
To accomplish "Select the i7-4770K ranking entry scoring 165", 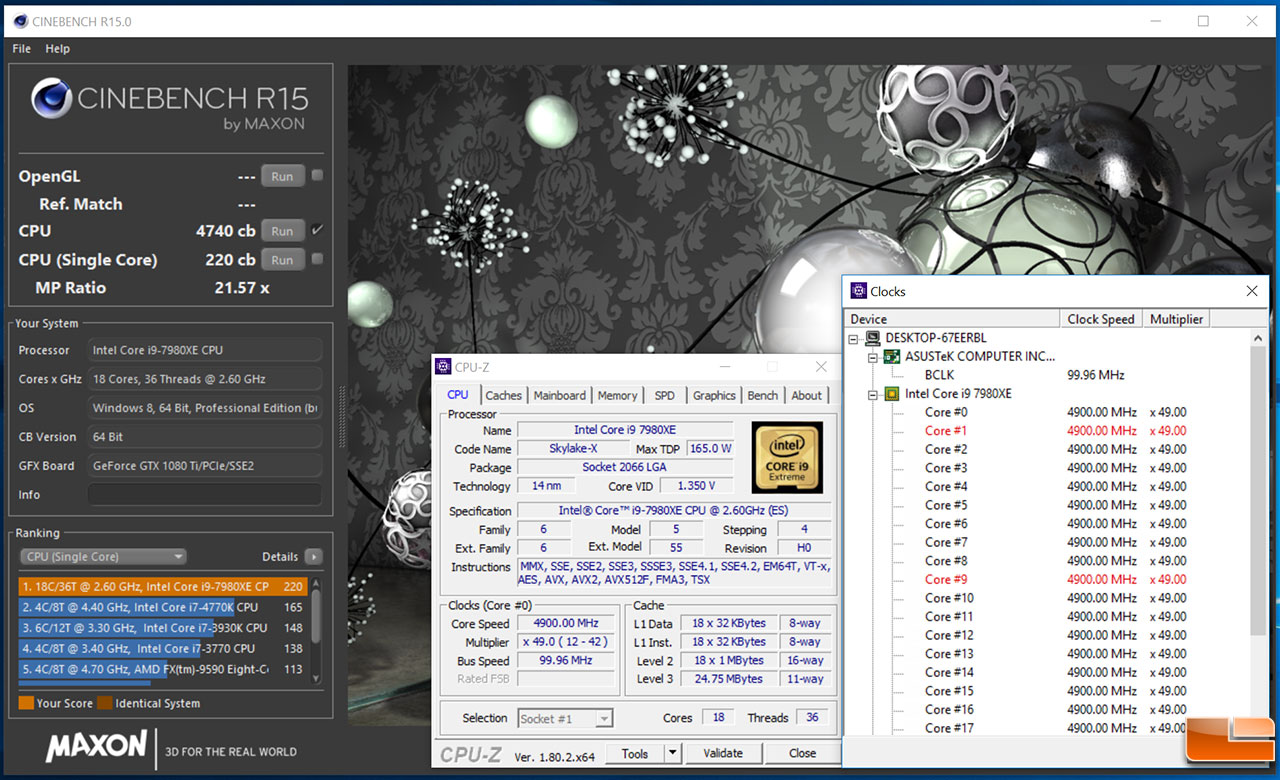I will 164,607.
